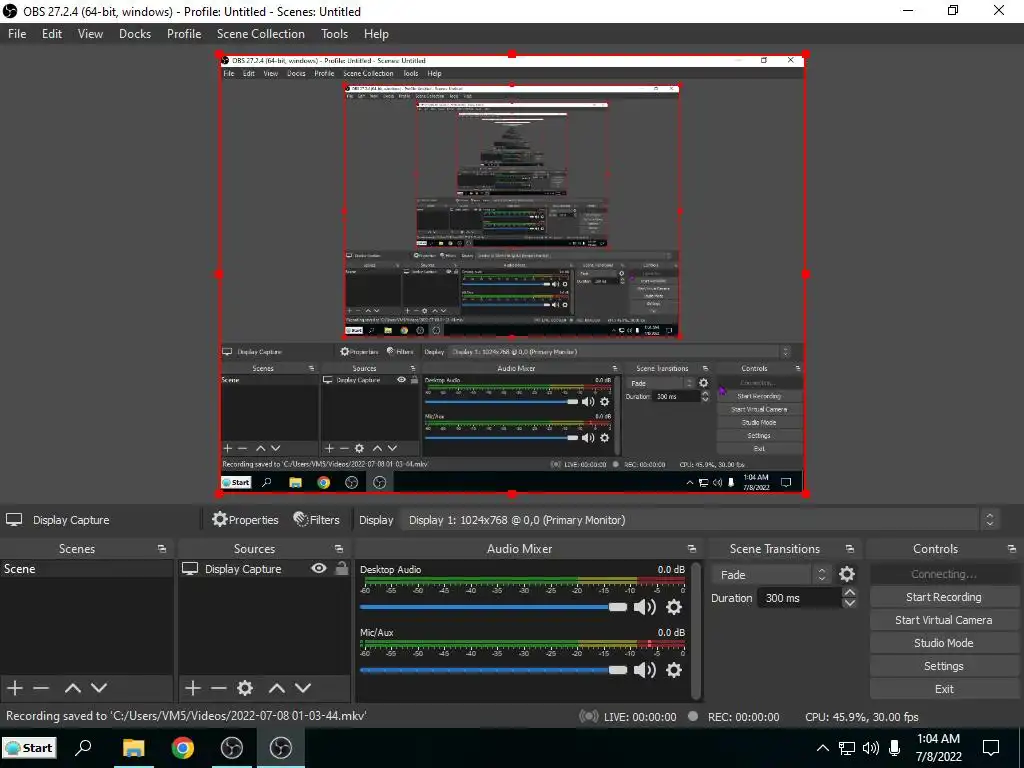The image size is (1024, 768).
Task: Click microphone icon in system tray
Action: [x=895, y=748]
